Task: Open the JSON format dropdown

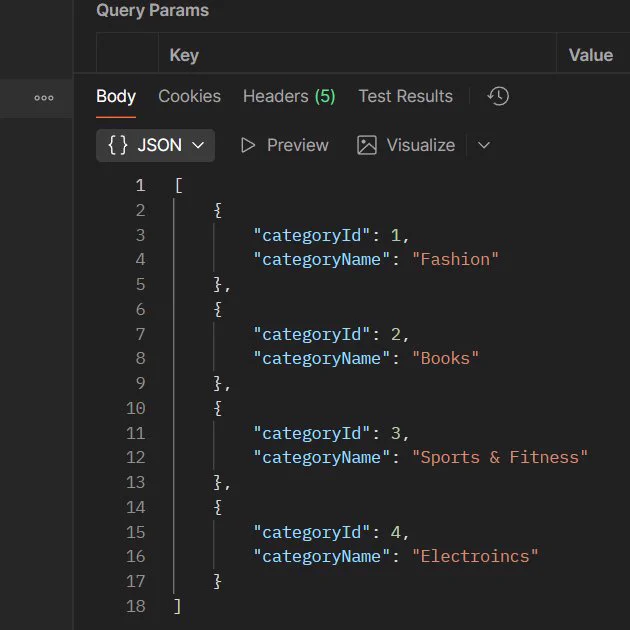Action: 155,145
